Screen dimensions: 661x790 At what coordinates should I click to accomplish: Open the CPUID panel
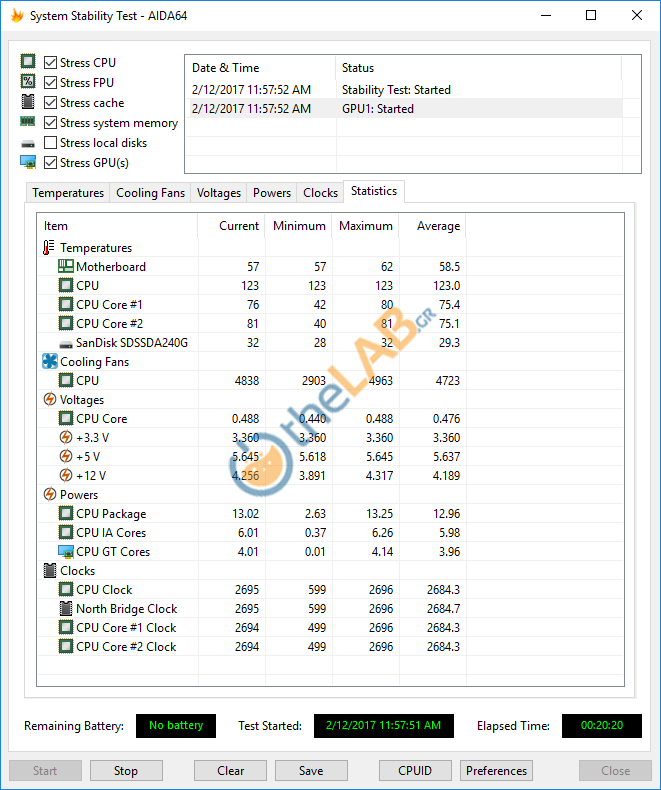(415, 771)
